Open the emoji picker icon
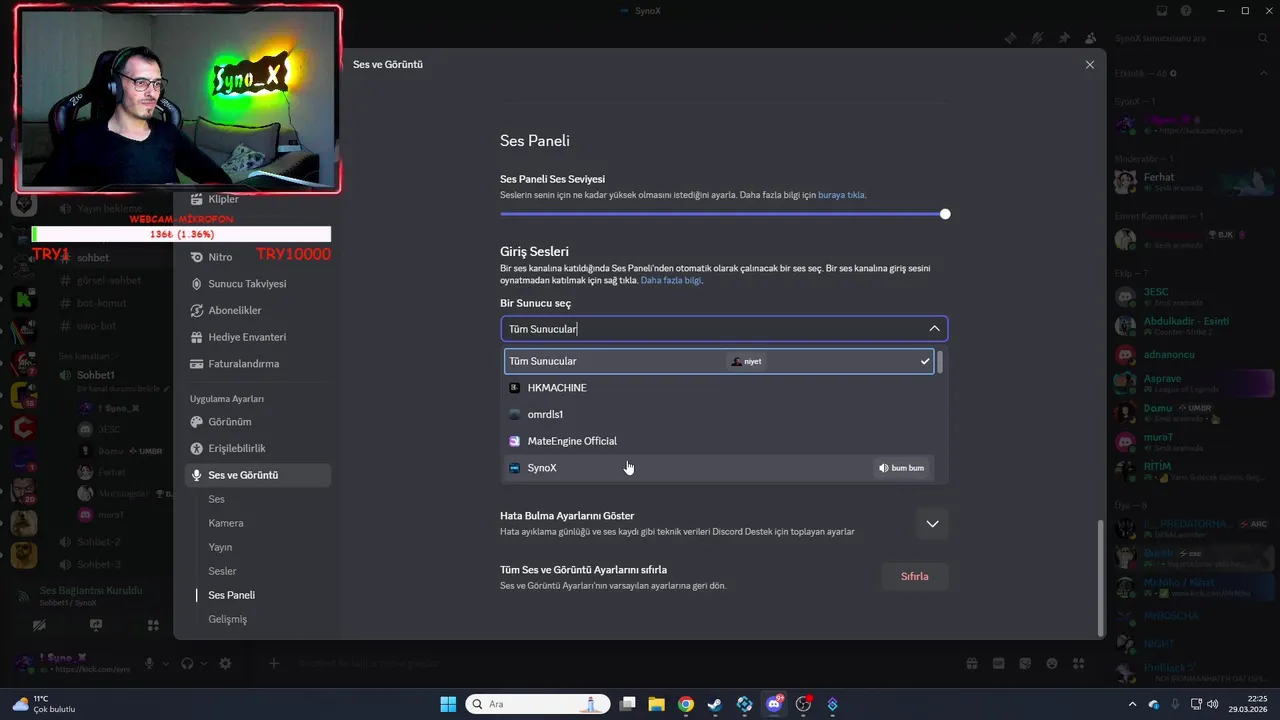Screen dimensions: 1280x720 tap(1052, 663)
